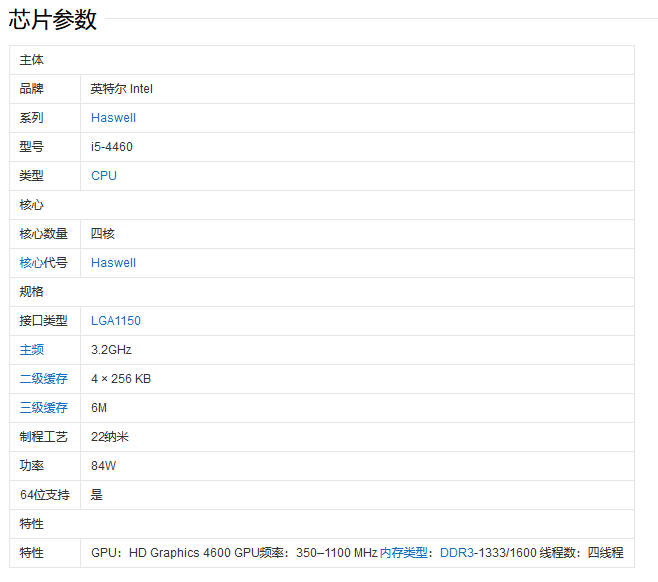Click the 品牌 row label

click(x=31, y=89)
